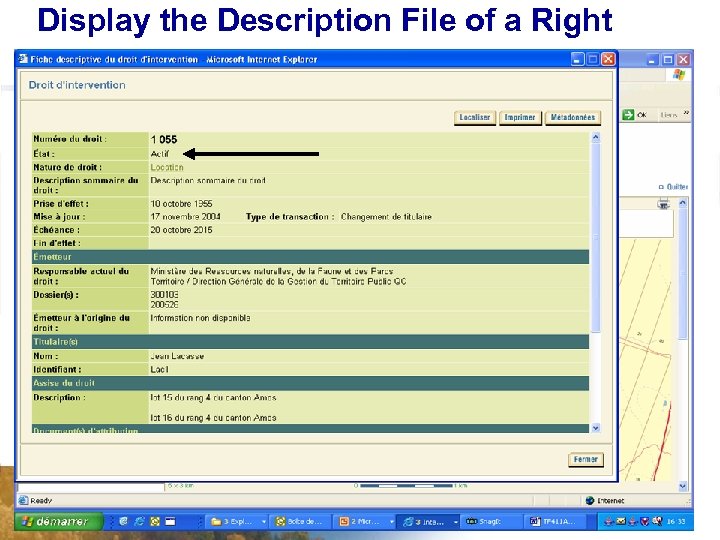This screenshot has height=540, width=720.
Task: Open Métadonnées for this right
Action: pyautogui.click(x=573, y=118)
